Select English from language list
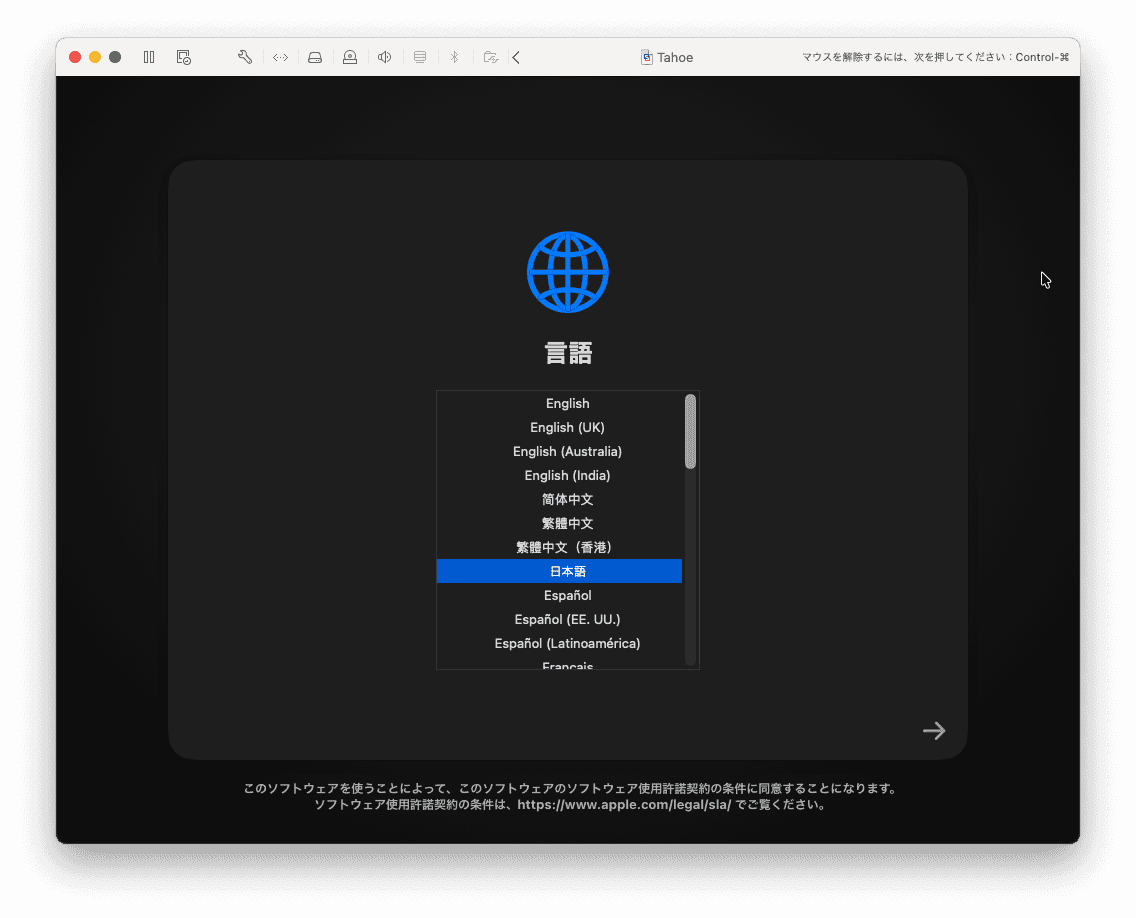The width and height of the screenshot is (1136, 918). 567,403
